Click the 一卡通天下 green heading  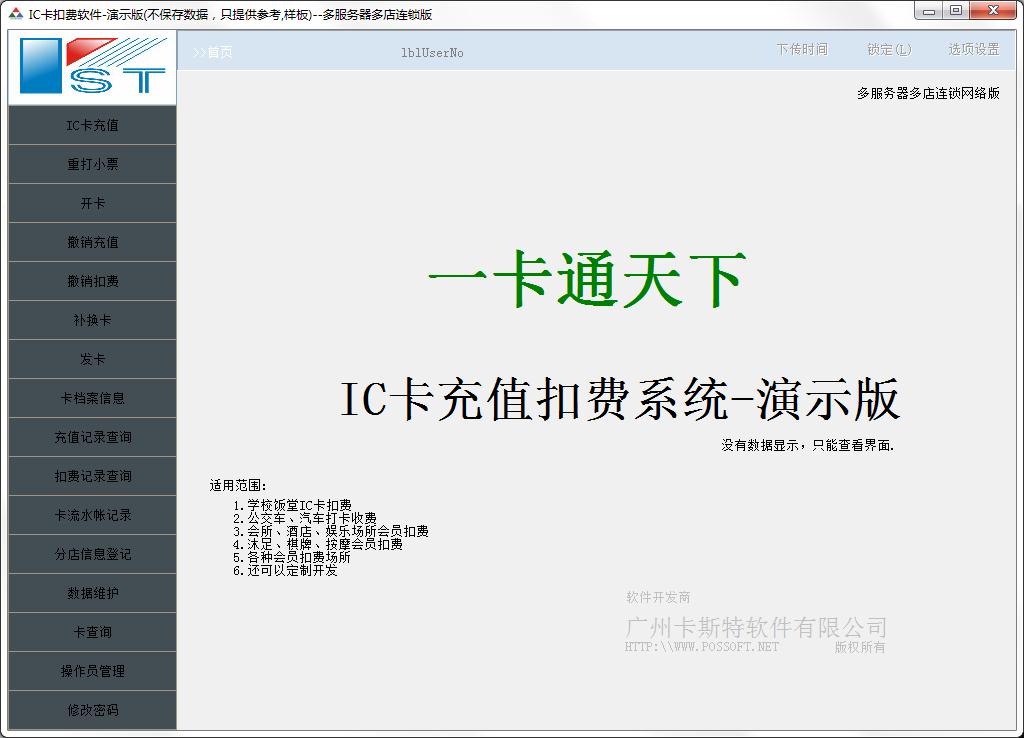(x=586, y=279)
